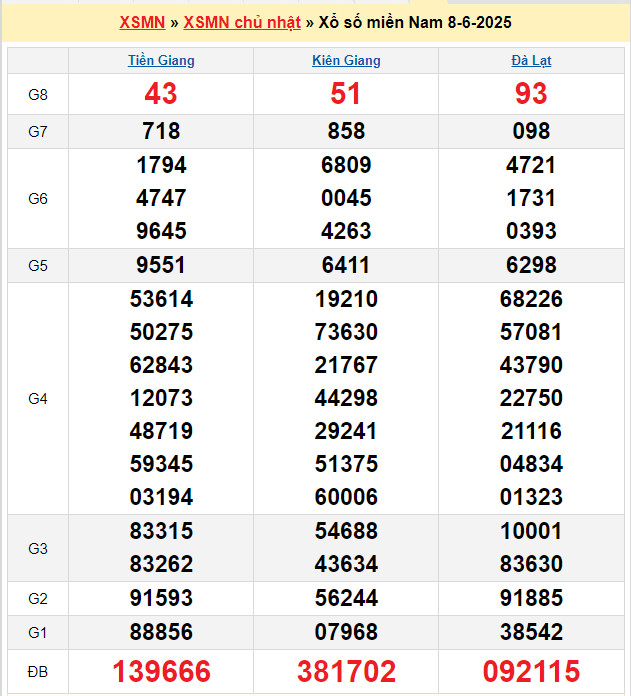Click the G3 number 43634
Image resolution: width=631 pixels, height=696 pixels.
pos(346,564)
